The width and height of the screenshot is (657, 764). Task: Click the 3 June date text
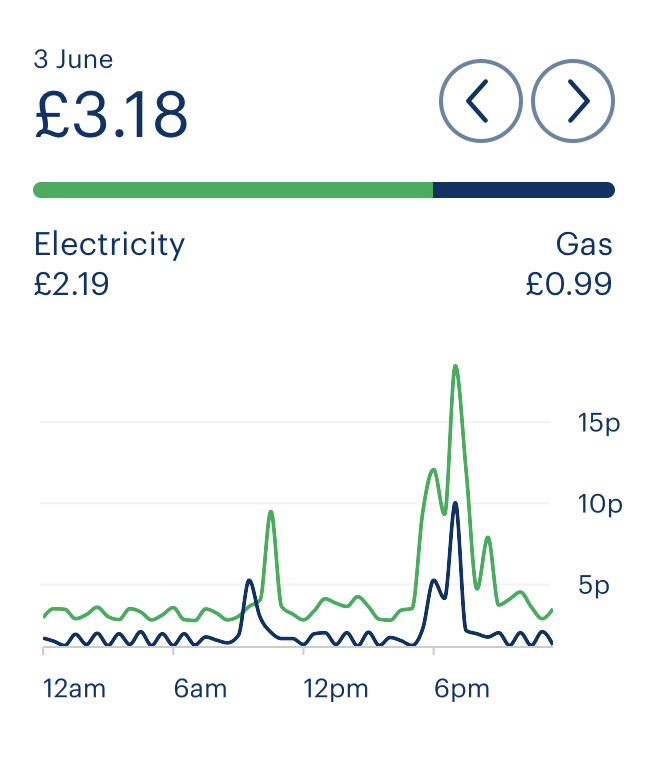[73, 59]
